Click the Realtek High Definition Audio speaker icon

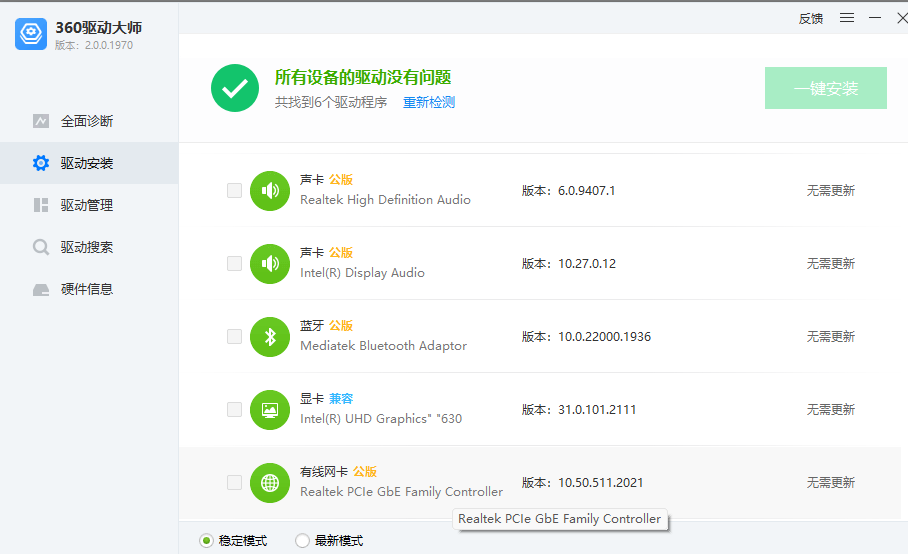270,190
